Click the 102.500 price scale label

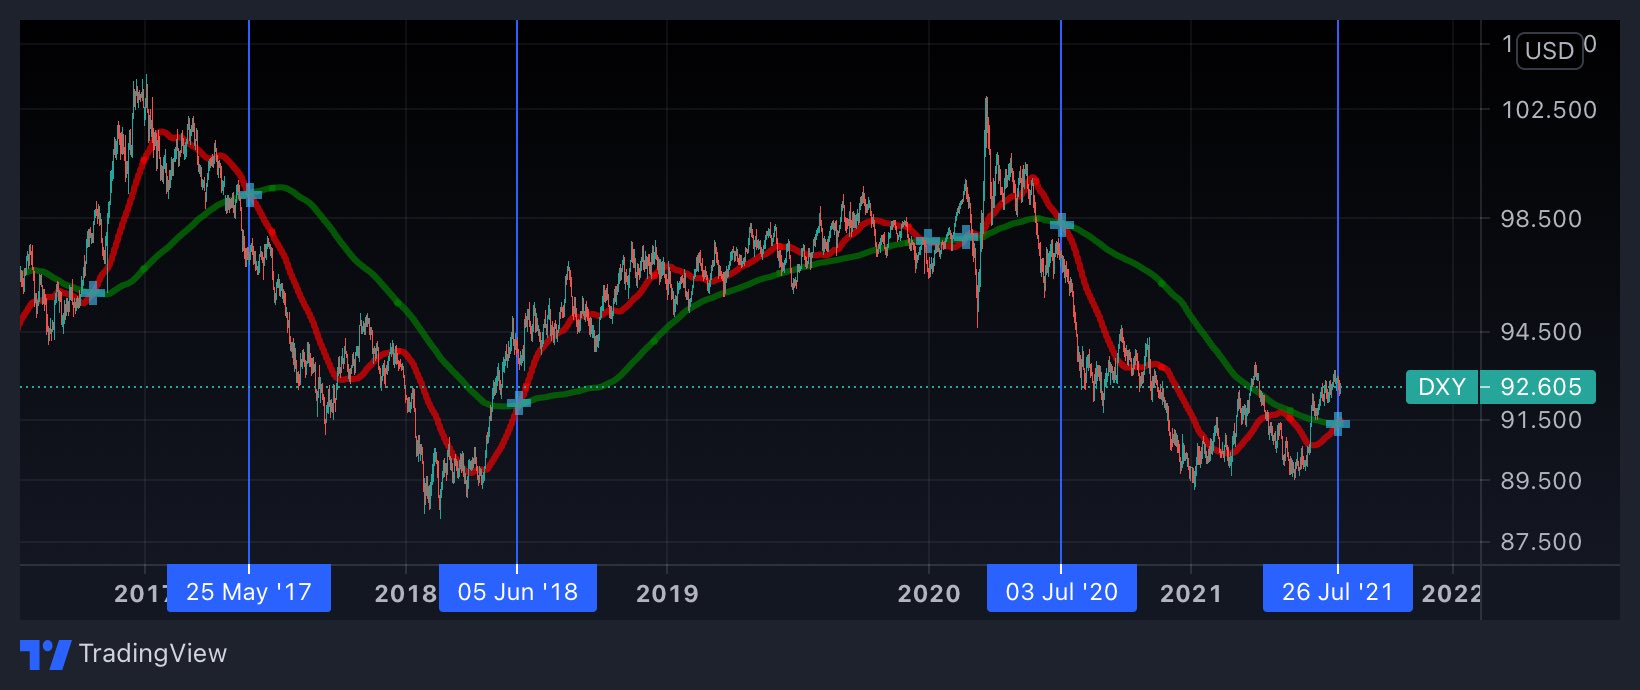click(x=1549, y=110)
